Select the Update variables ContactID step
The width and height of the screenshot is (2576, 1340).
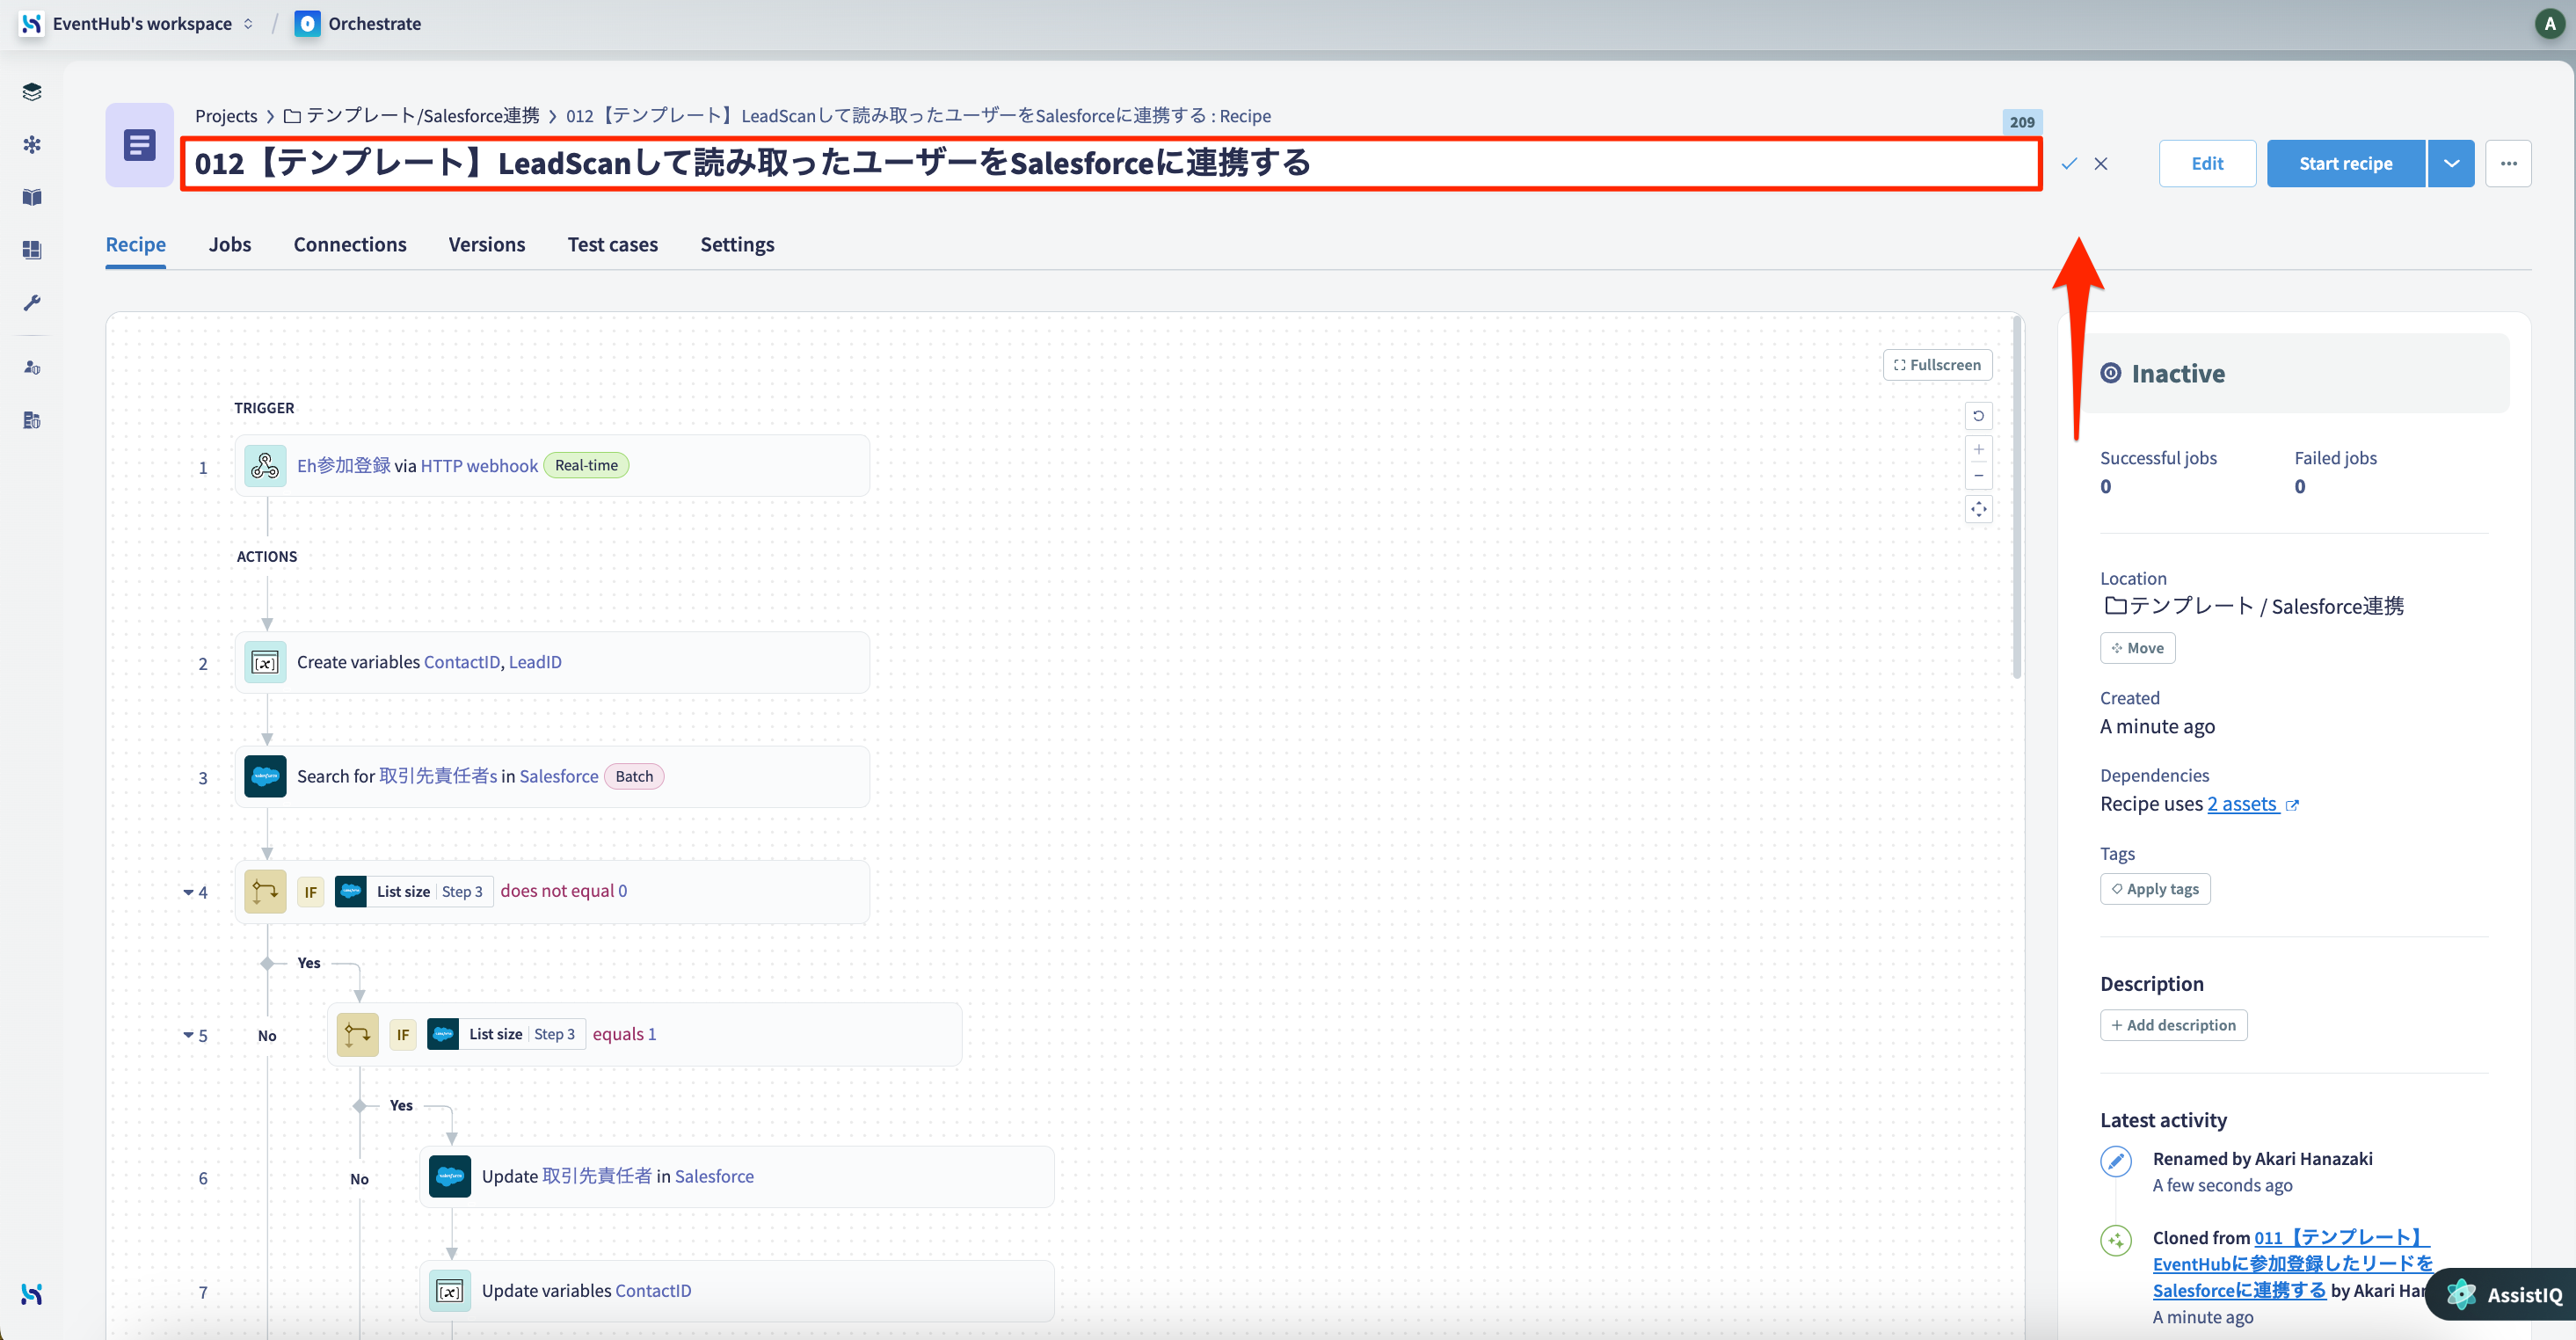pos(736,1291)
